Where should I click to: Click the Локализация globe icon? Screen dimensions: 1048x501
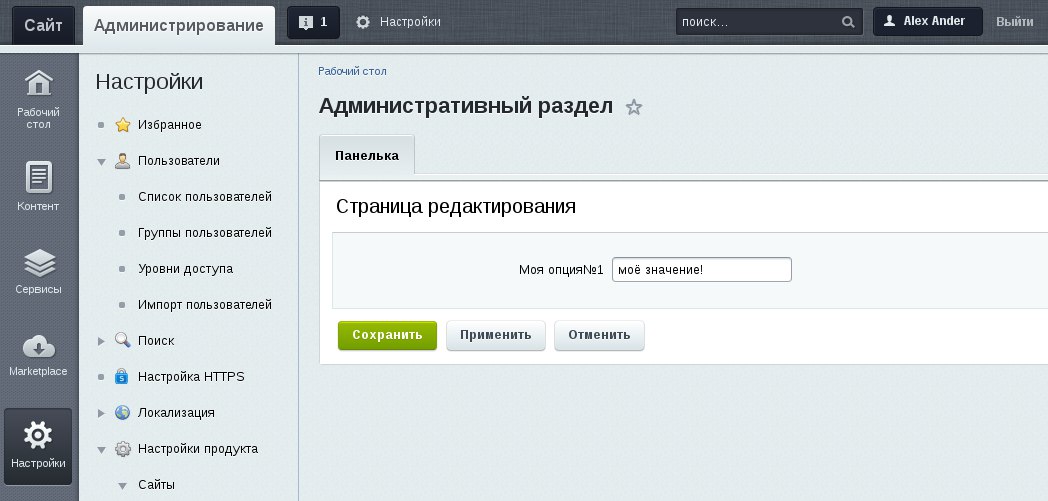(x=122, y=412)
